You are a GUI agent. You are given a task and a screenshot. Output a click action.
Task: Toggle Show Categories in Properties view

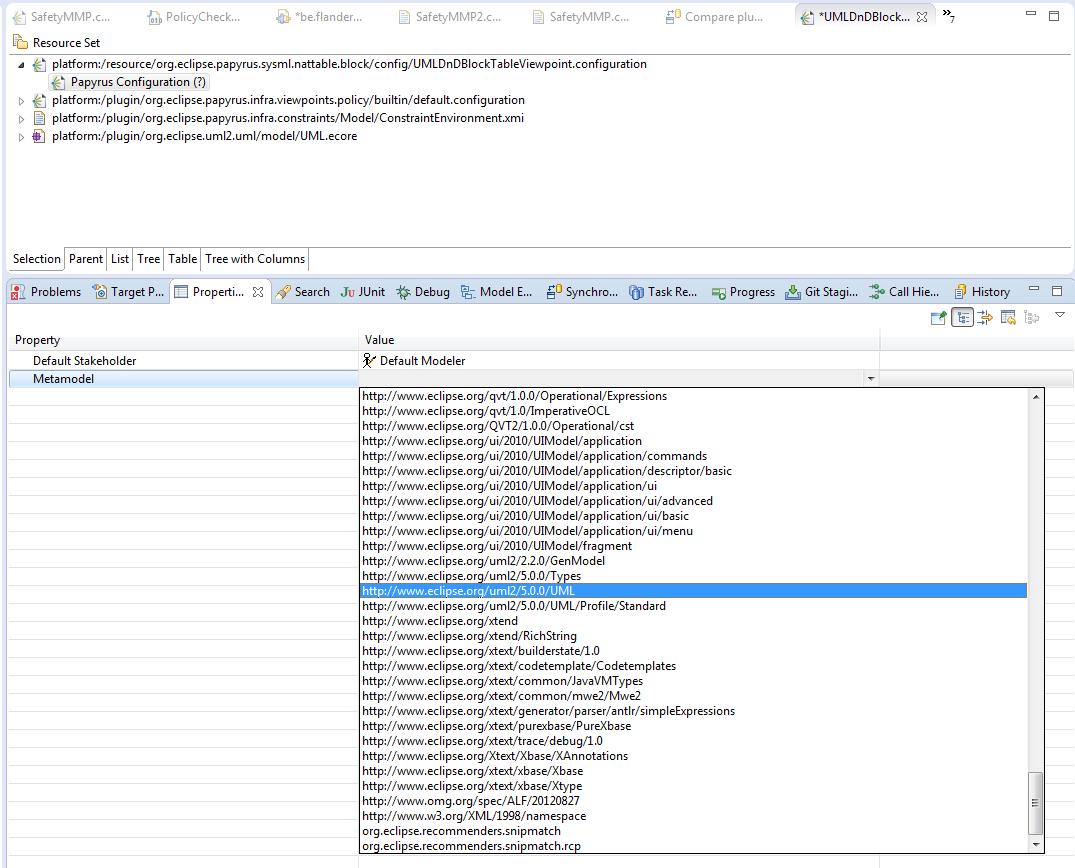(x=962, y=317)
